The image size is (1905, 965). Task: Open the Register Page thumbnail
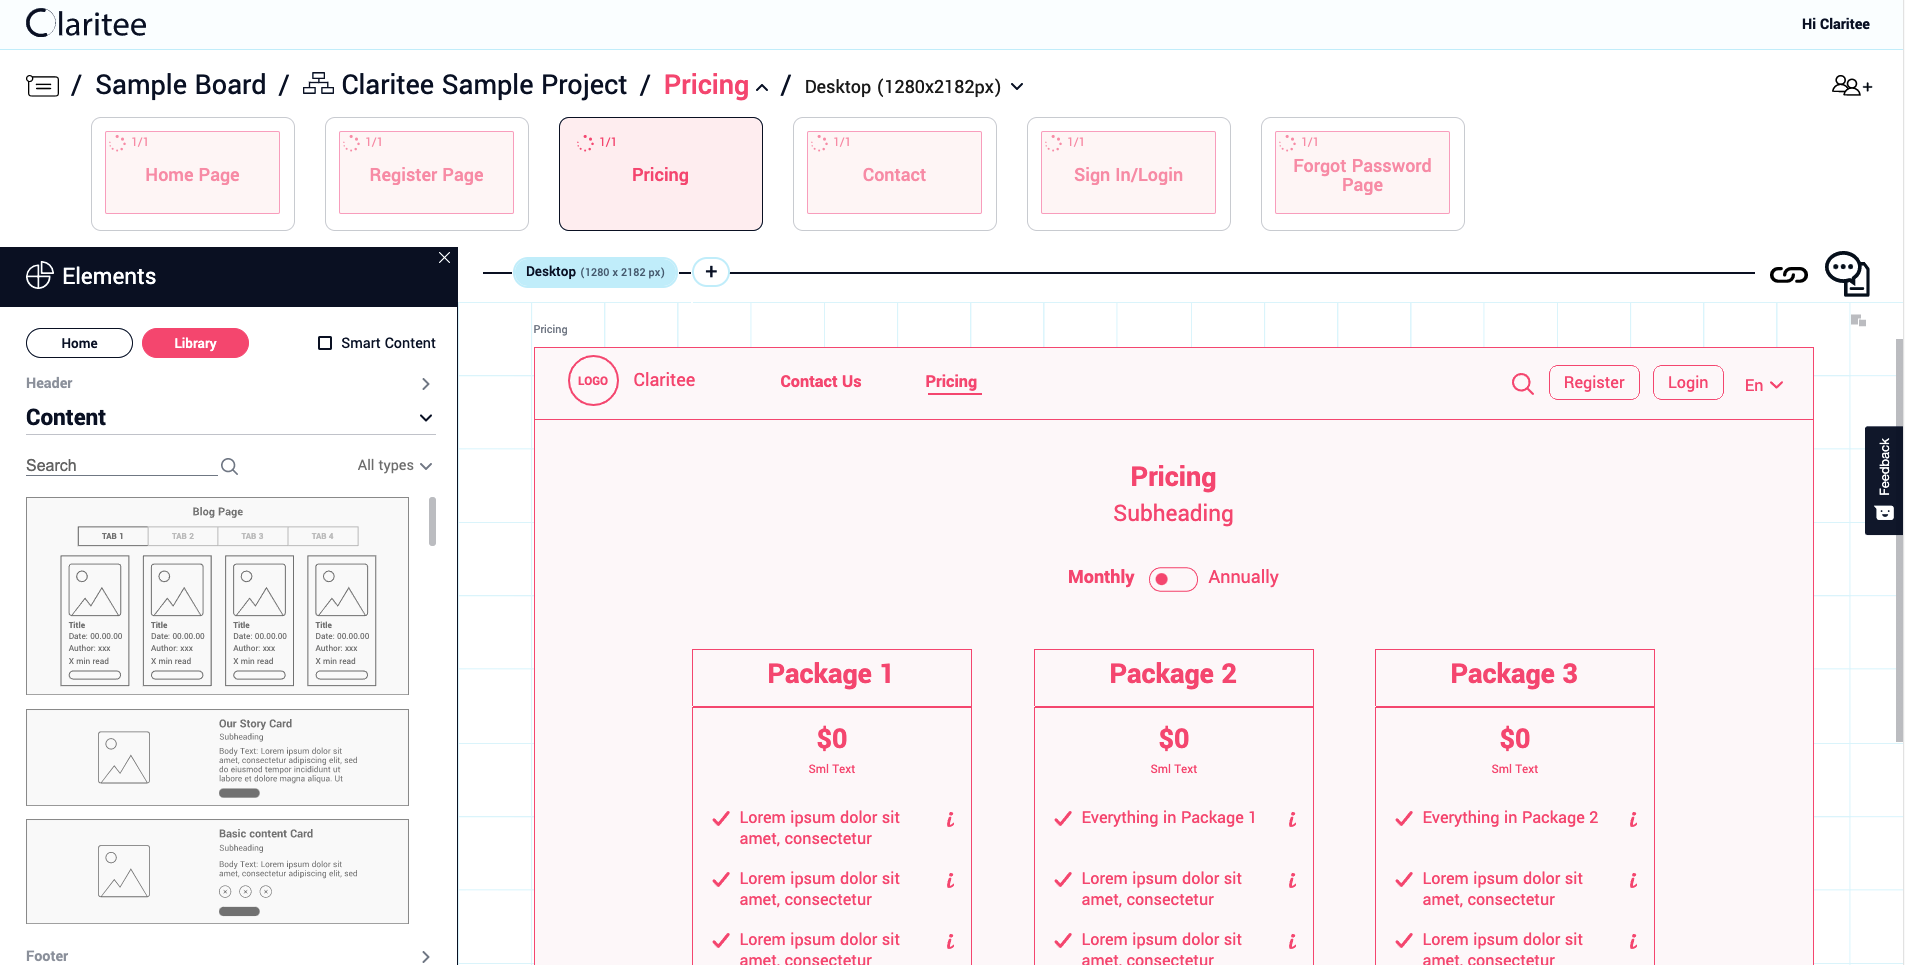427,174
